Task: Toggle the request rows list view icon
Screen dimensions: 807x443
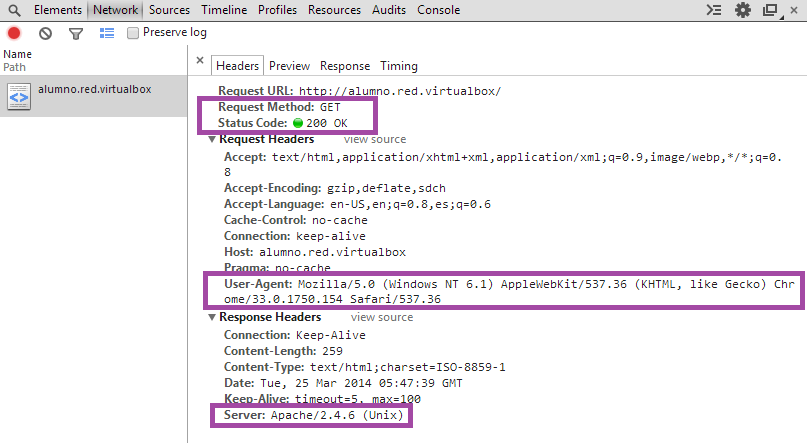Action: pyautogui.click(x=107, y=33)
